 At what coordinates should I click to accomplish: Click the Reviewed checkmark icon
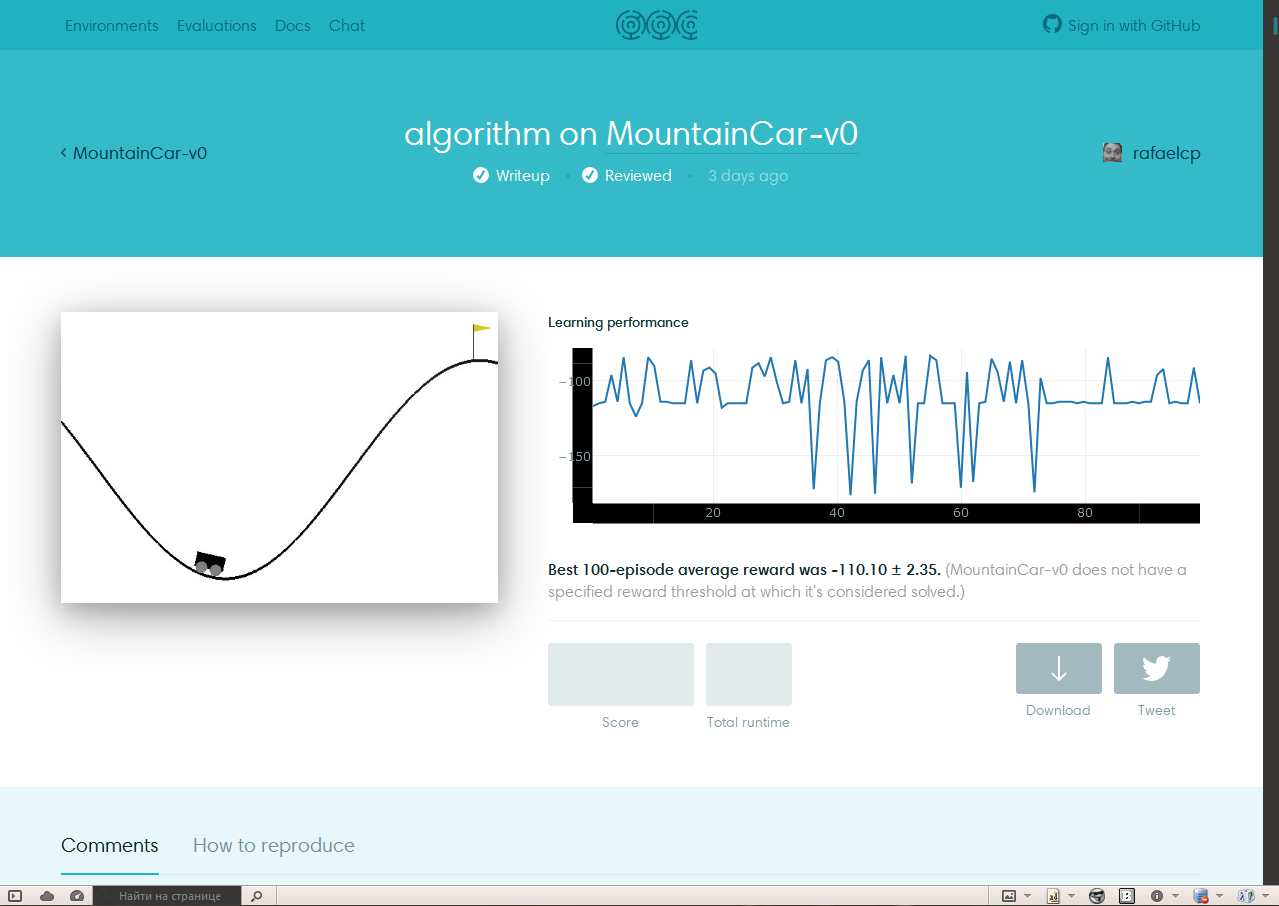[x=590, y=175]
